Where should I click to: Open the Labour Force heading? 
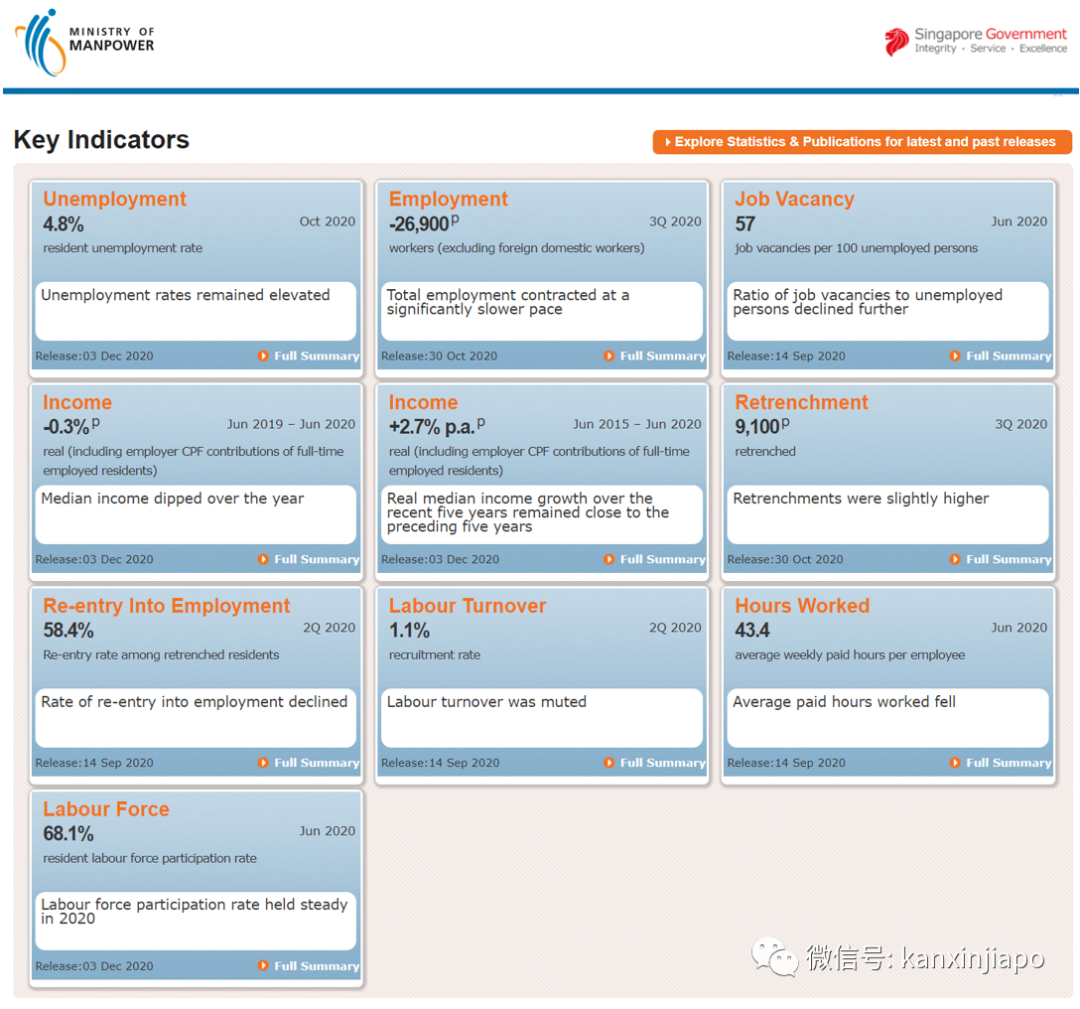point(106,809)
